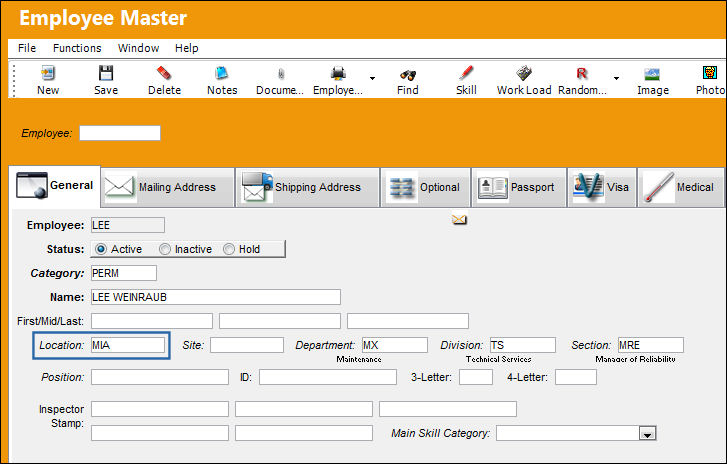Click the last name input field
Viewport: 727px width, 464px height.
point(408,321)
